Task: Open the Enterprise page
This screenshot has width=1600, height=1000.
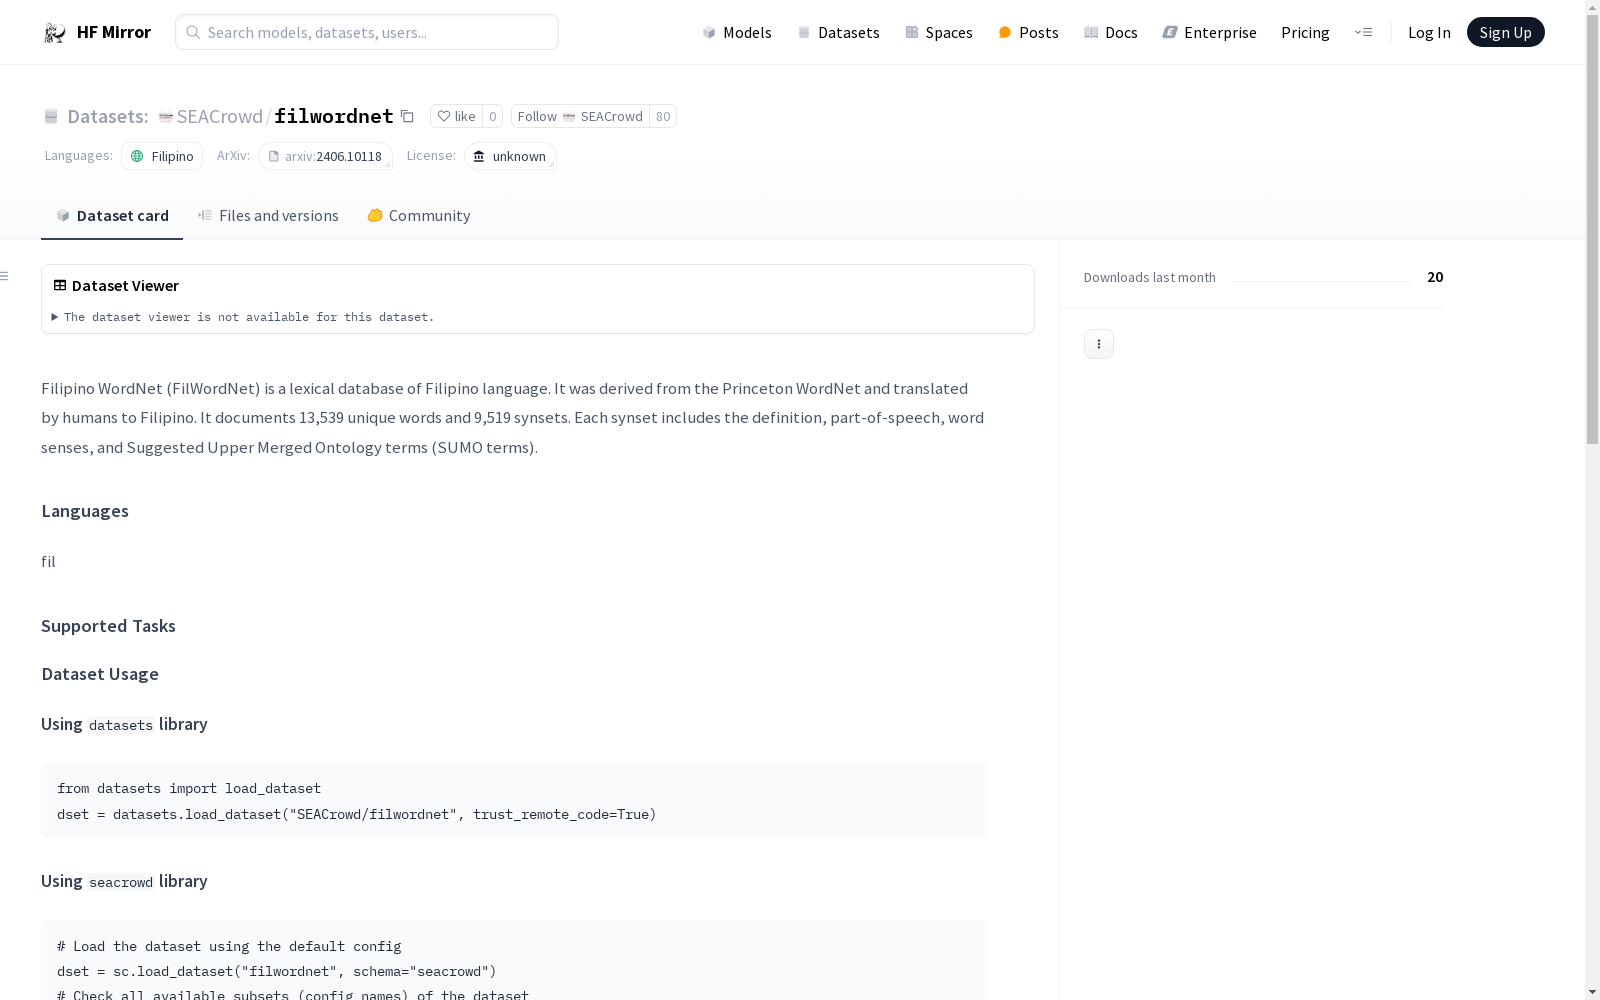Action: click(x=1209, y=32)
